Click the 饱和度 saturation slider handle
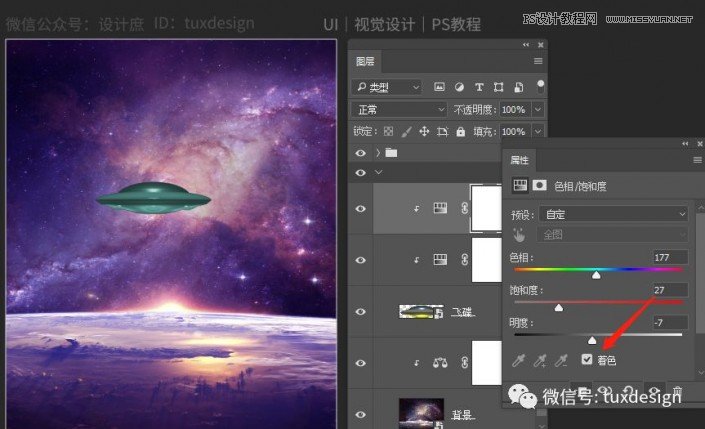705x429 pixels. tap(558, 307)
